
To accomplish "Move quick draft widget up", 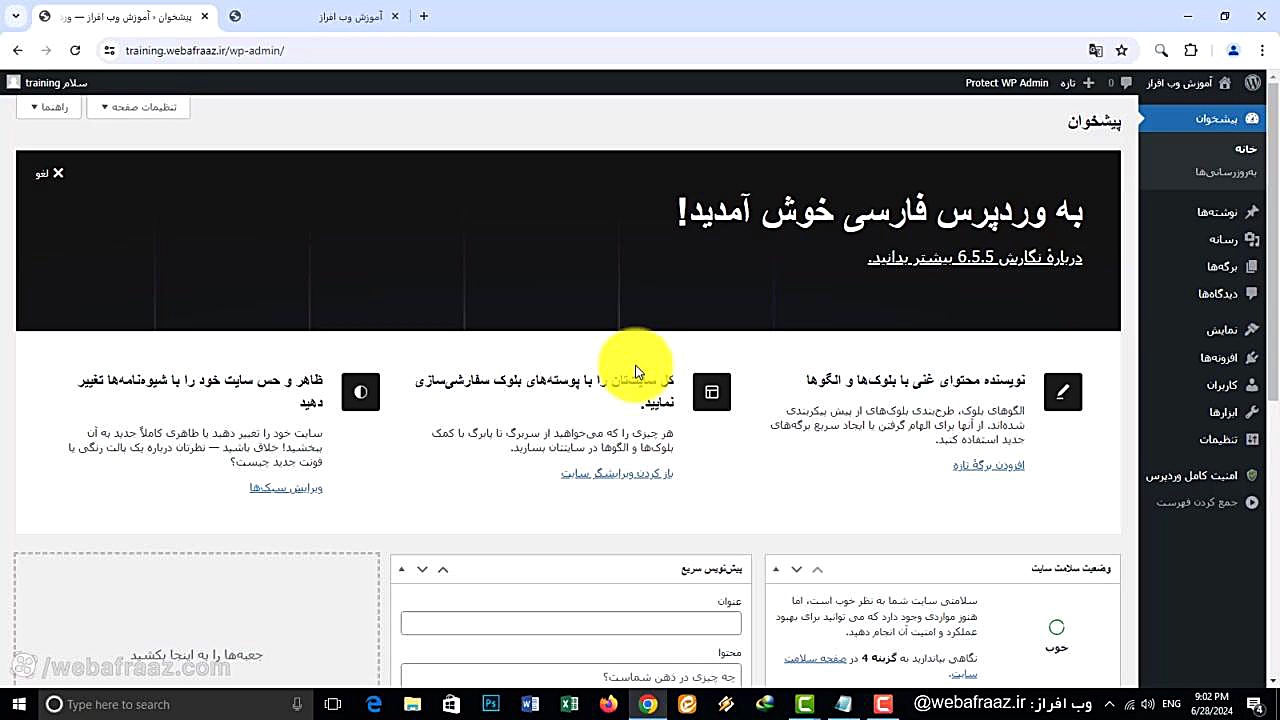I will tap(443, 569).
